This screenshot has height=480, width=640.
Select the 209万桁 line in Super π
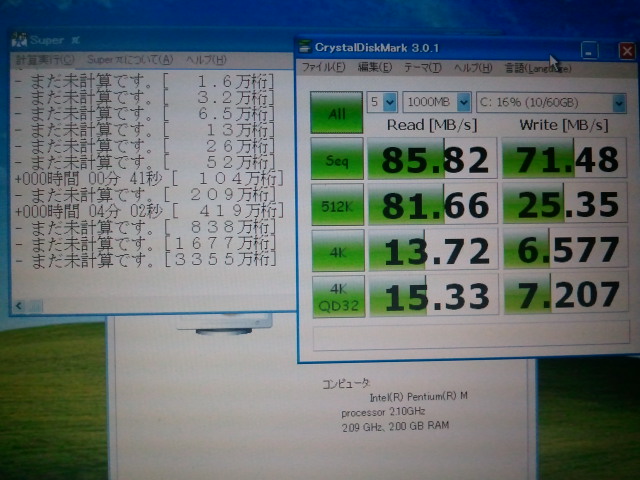pyautogui.click(x=145, y=195)
